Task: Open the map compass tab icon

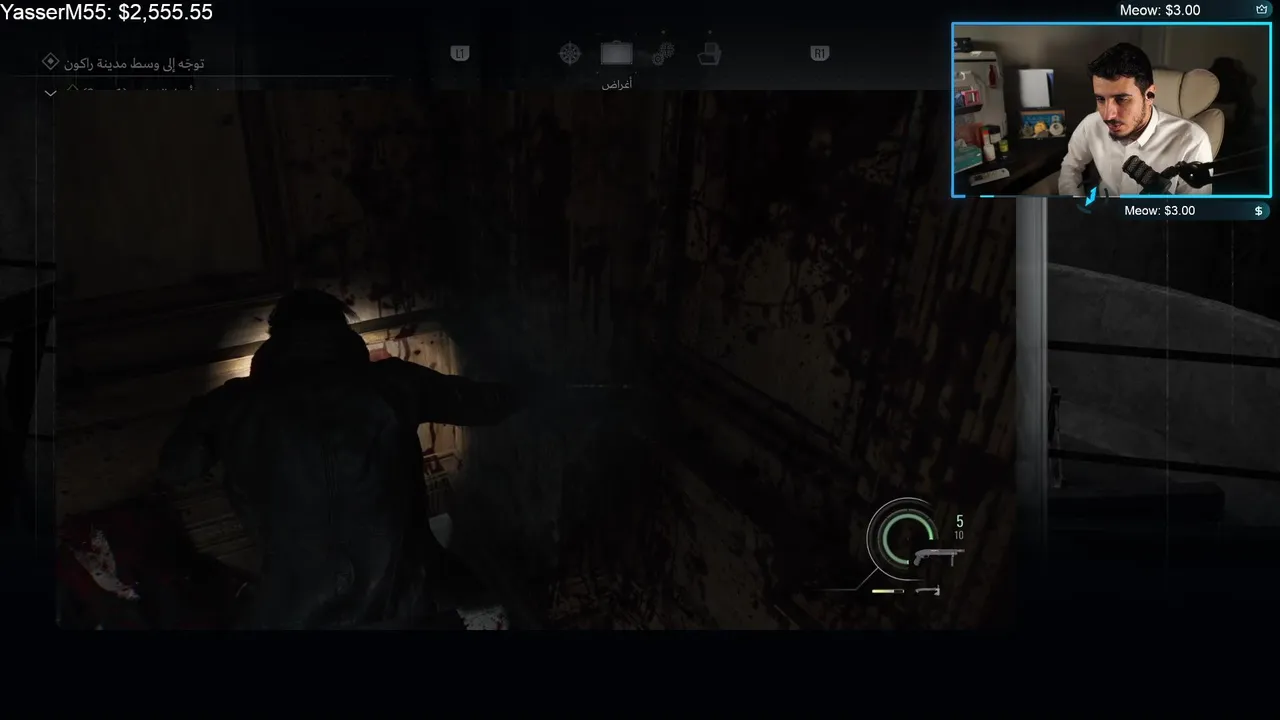Action: tap(569, 54)
